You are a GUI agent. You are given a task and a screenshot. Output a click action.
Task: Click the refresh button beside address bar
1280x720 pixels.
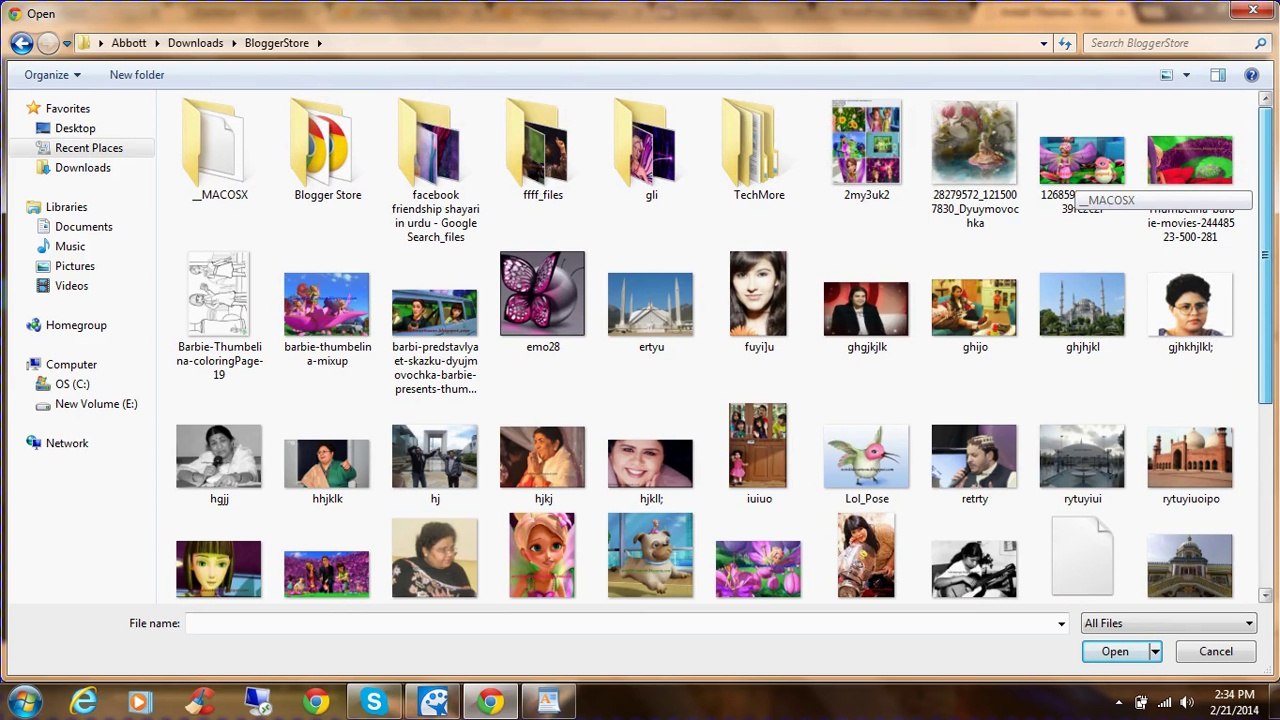[x=1065, y=43]
